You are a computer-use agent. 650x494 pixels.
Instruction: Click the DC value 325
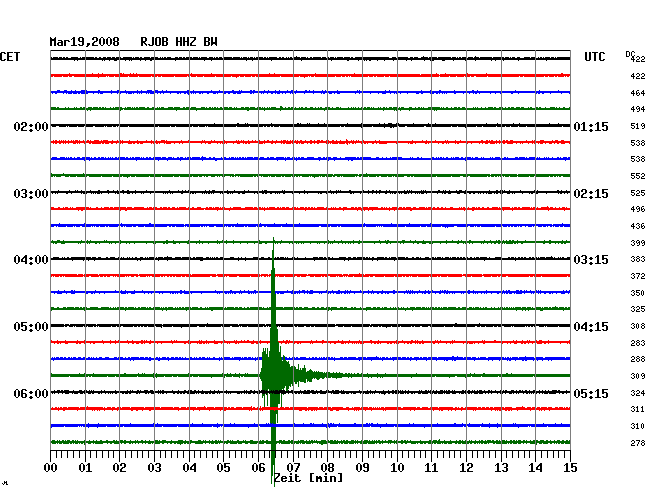[x=638, y=309]
